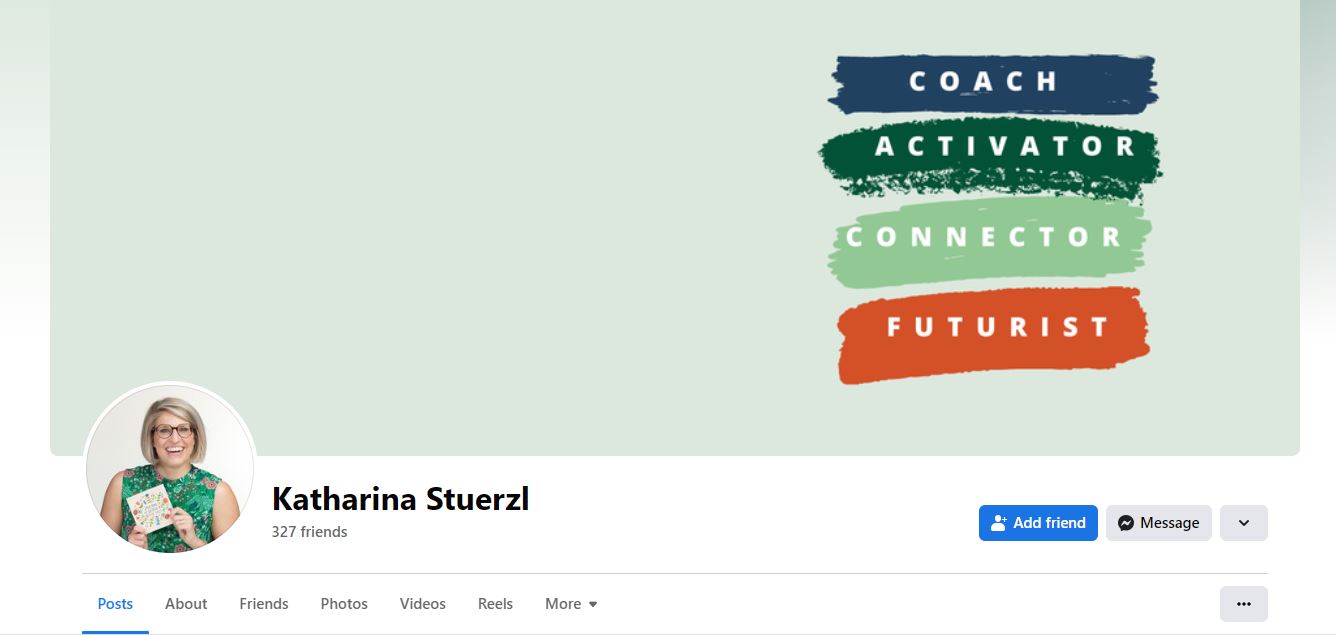This screenshot has width=1336, height=635.
Task: Expand the chevron dropdown beside Message
Action: (1243, 523)
